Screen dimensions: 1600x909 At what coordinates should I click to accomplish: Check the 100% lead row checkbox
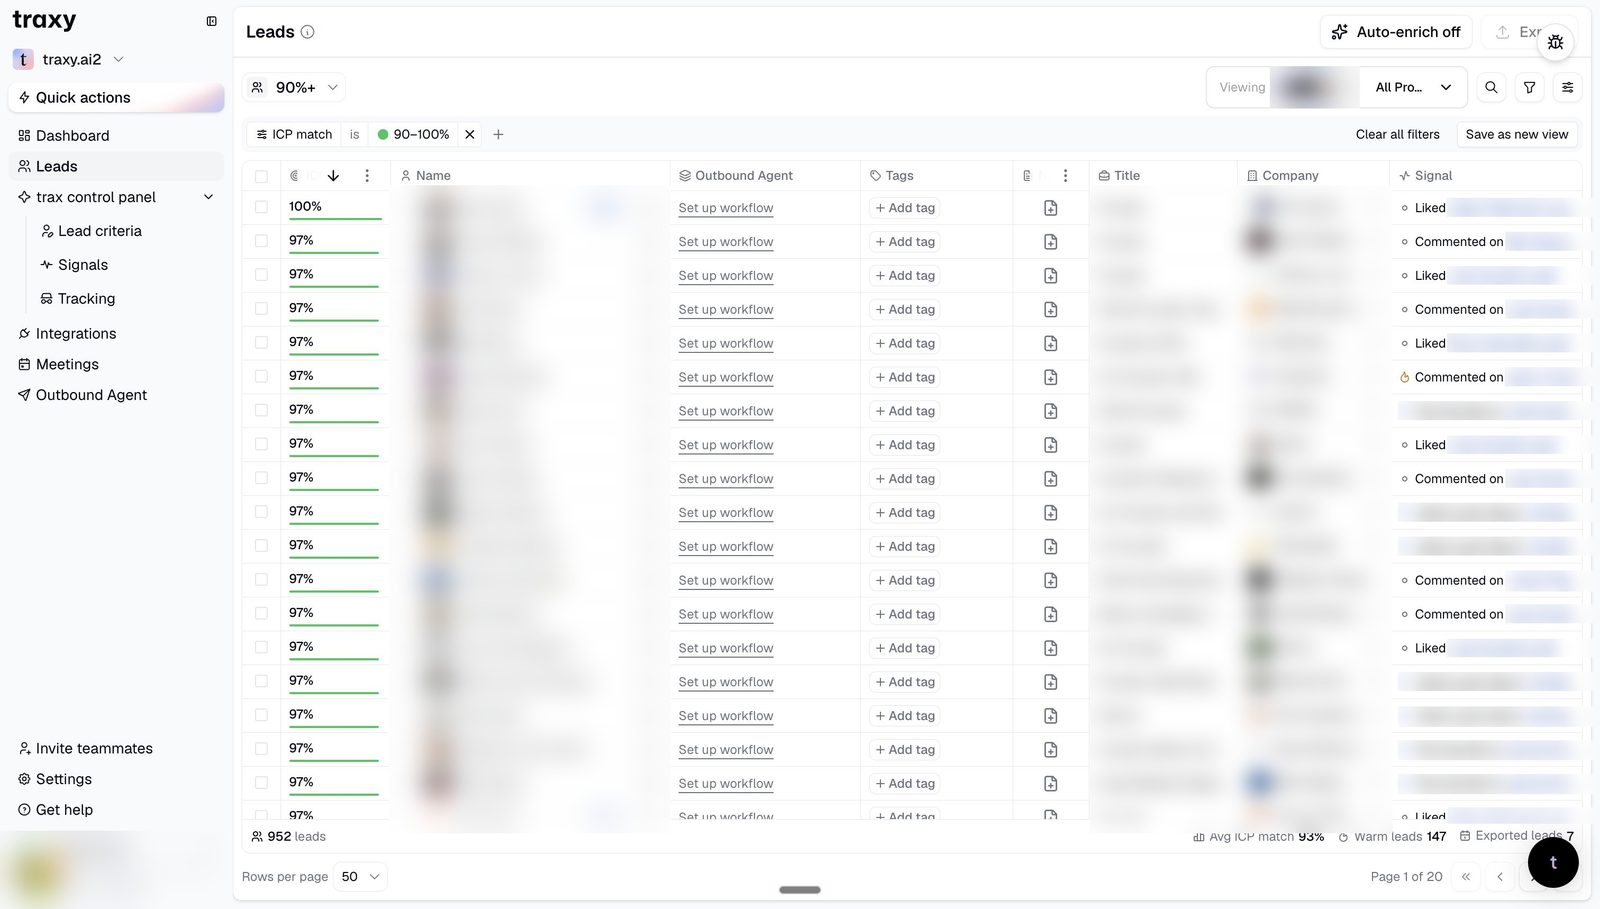pyautogui.click(x=261, y=207)
